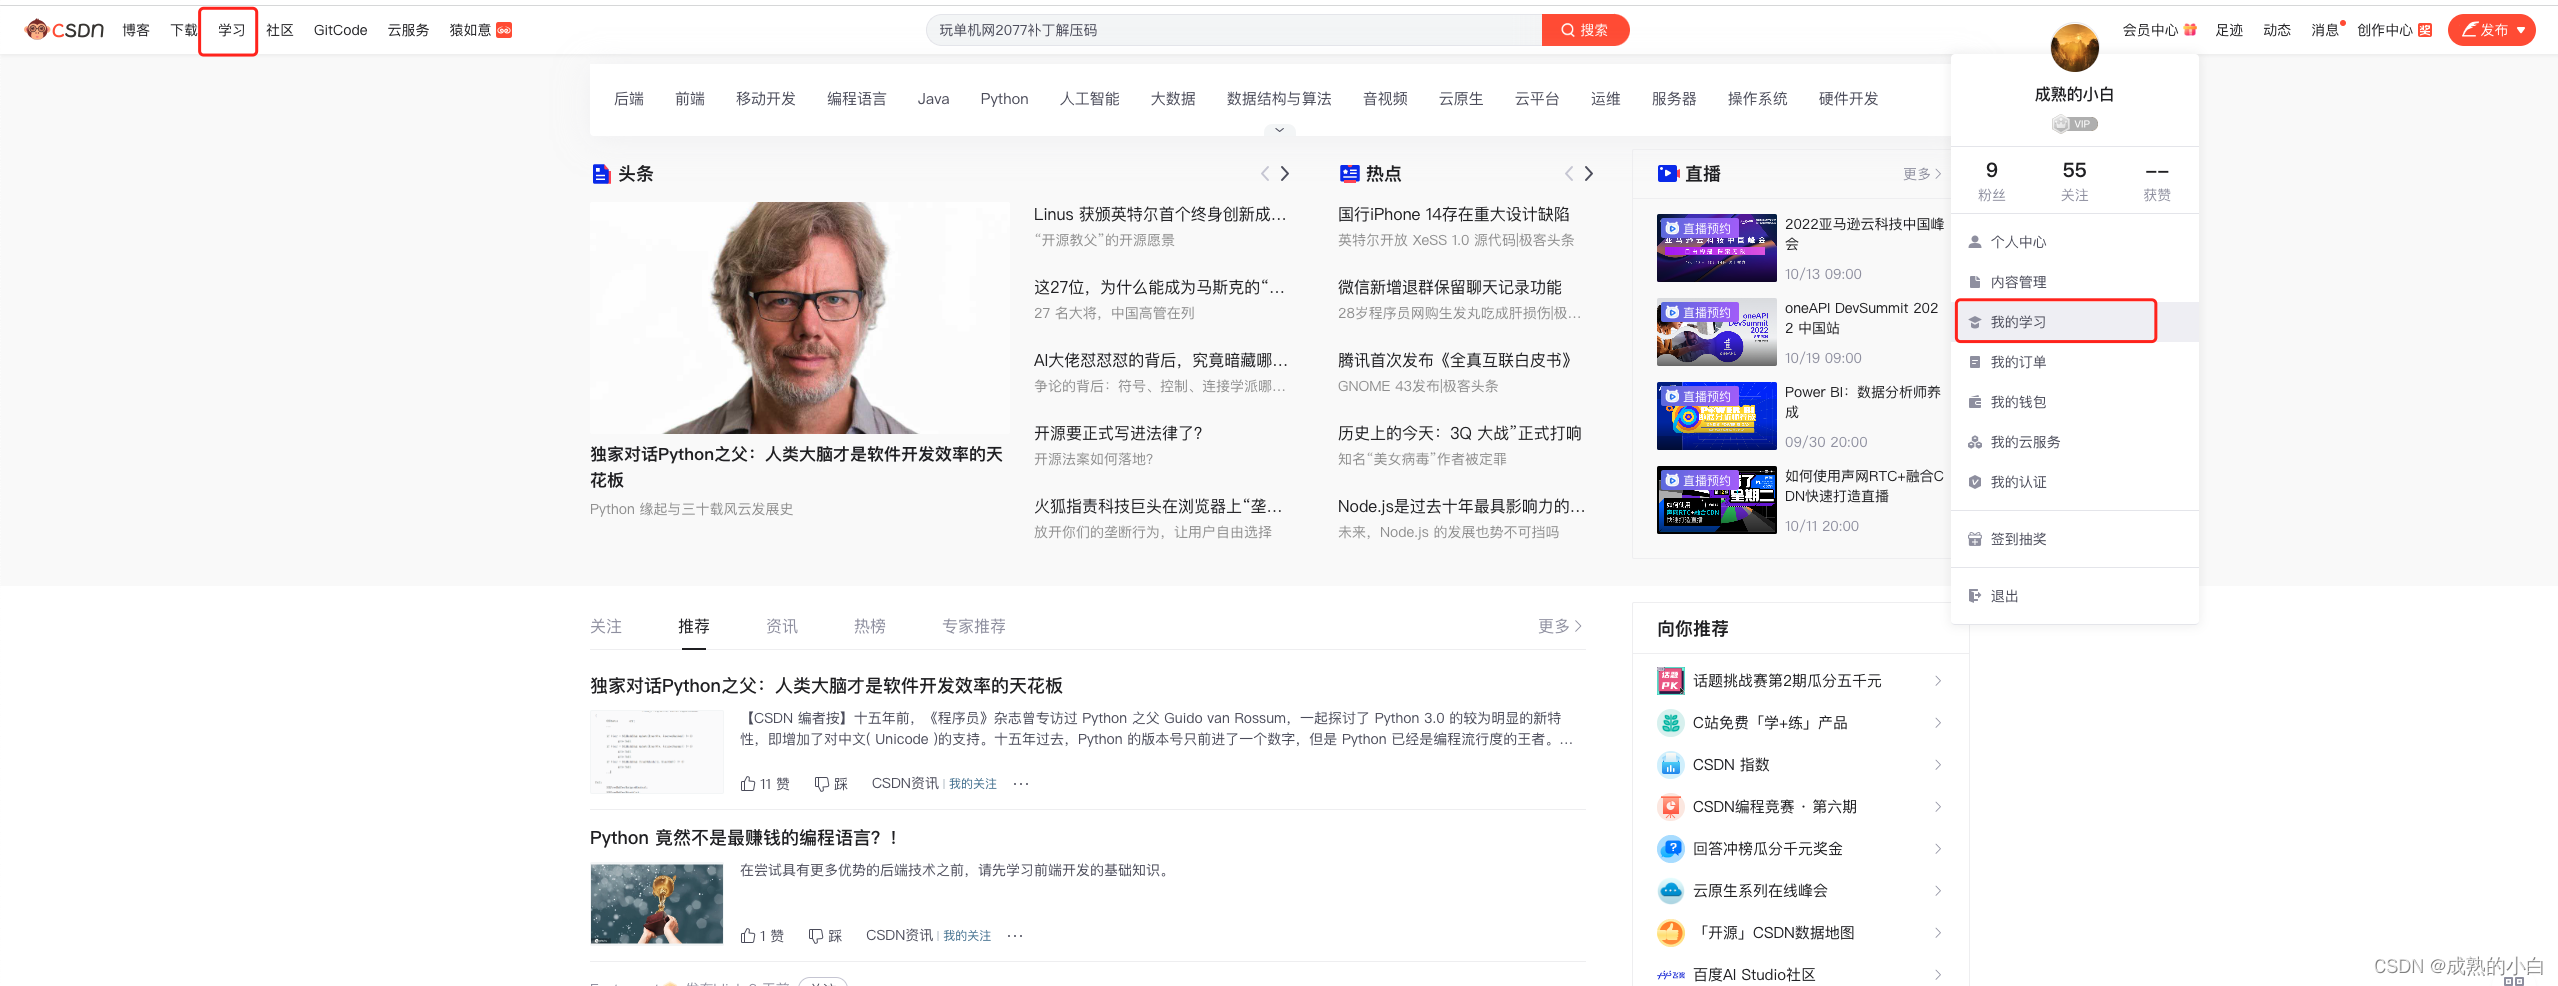Click 更多 next to the feed tabs
The width and height of the screenshot is (2558, 986).
coord(1560,626)
